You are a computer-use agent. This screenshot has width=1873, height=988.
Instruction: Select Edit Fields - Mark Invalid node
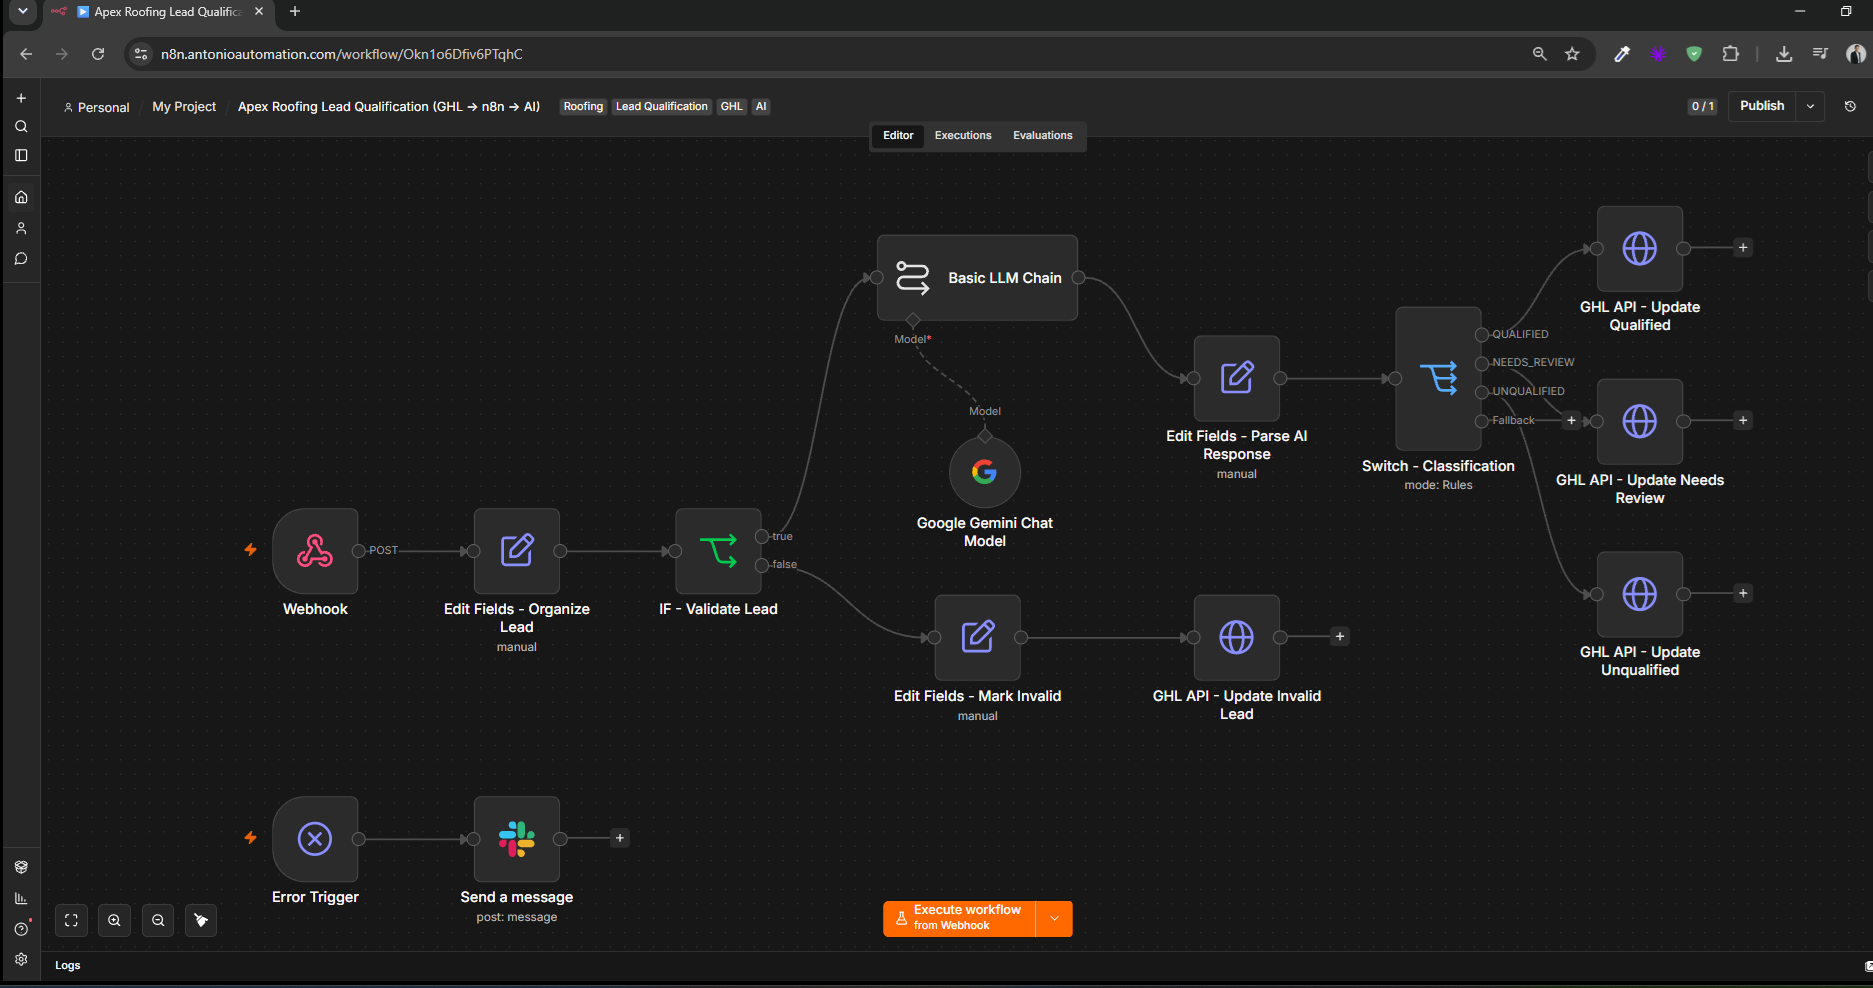pyautogui.click(x=977, y=637)
